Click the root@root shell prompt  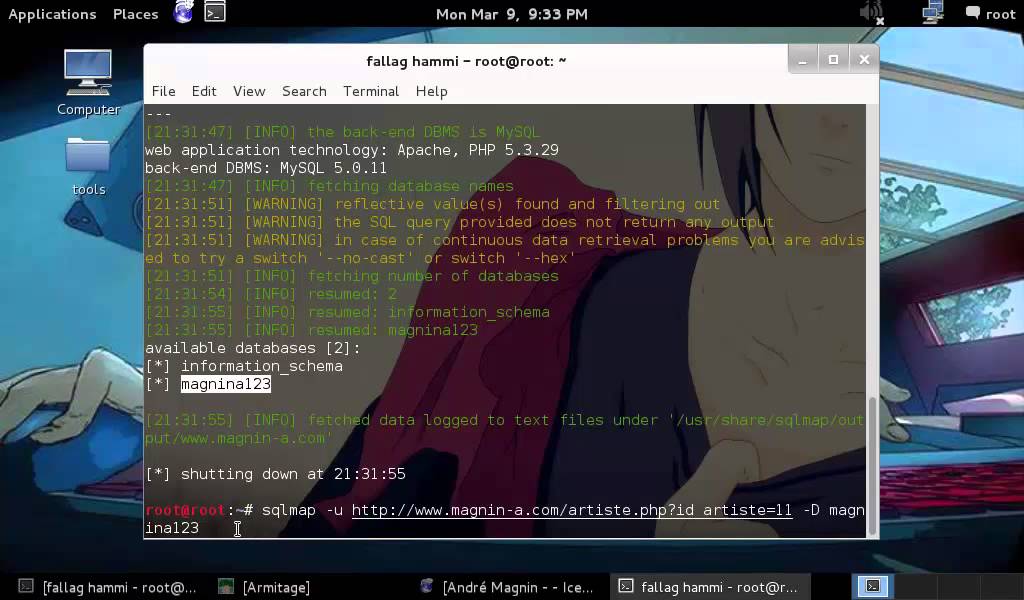[x=199, y=510]
